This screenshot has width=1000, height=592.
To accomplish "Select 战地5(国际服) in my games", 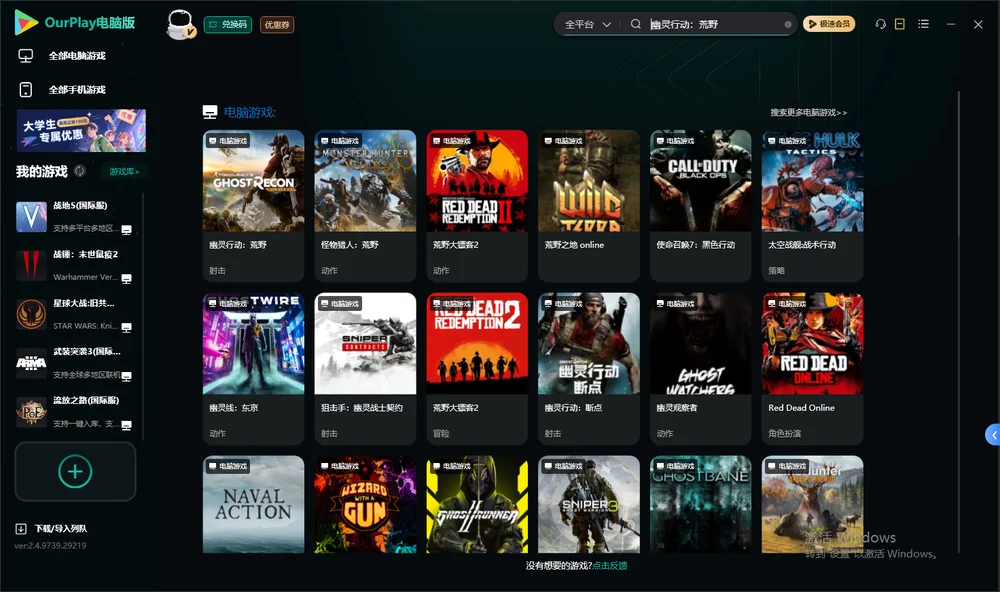I will click(x=76, y=216).
